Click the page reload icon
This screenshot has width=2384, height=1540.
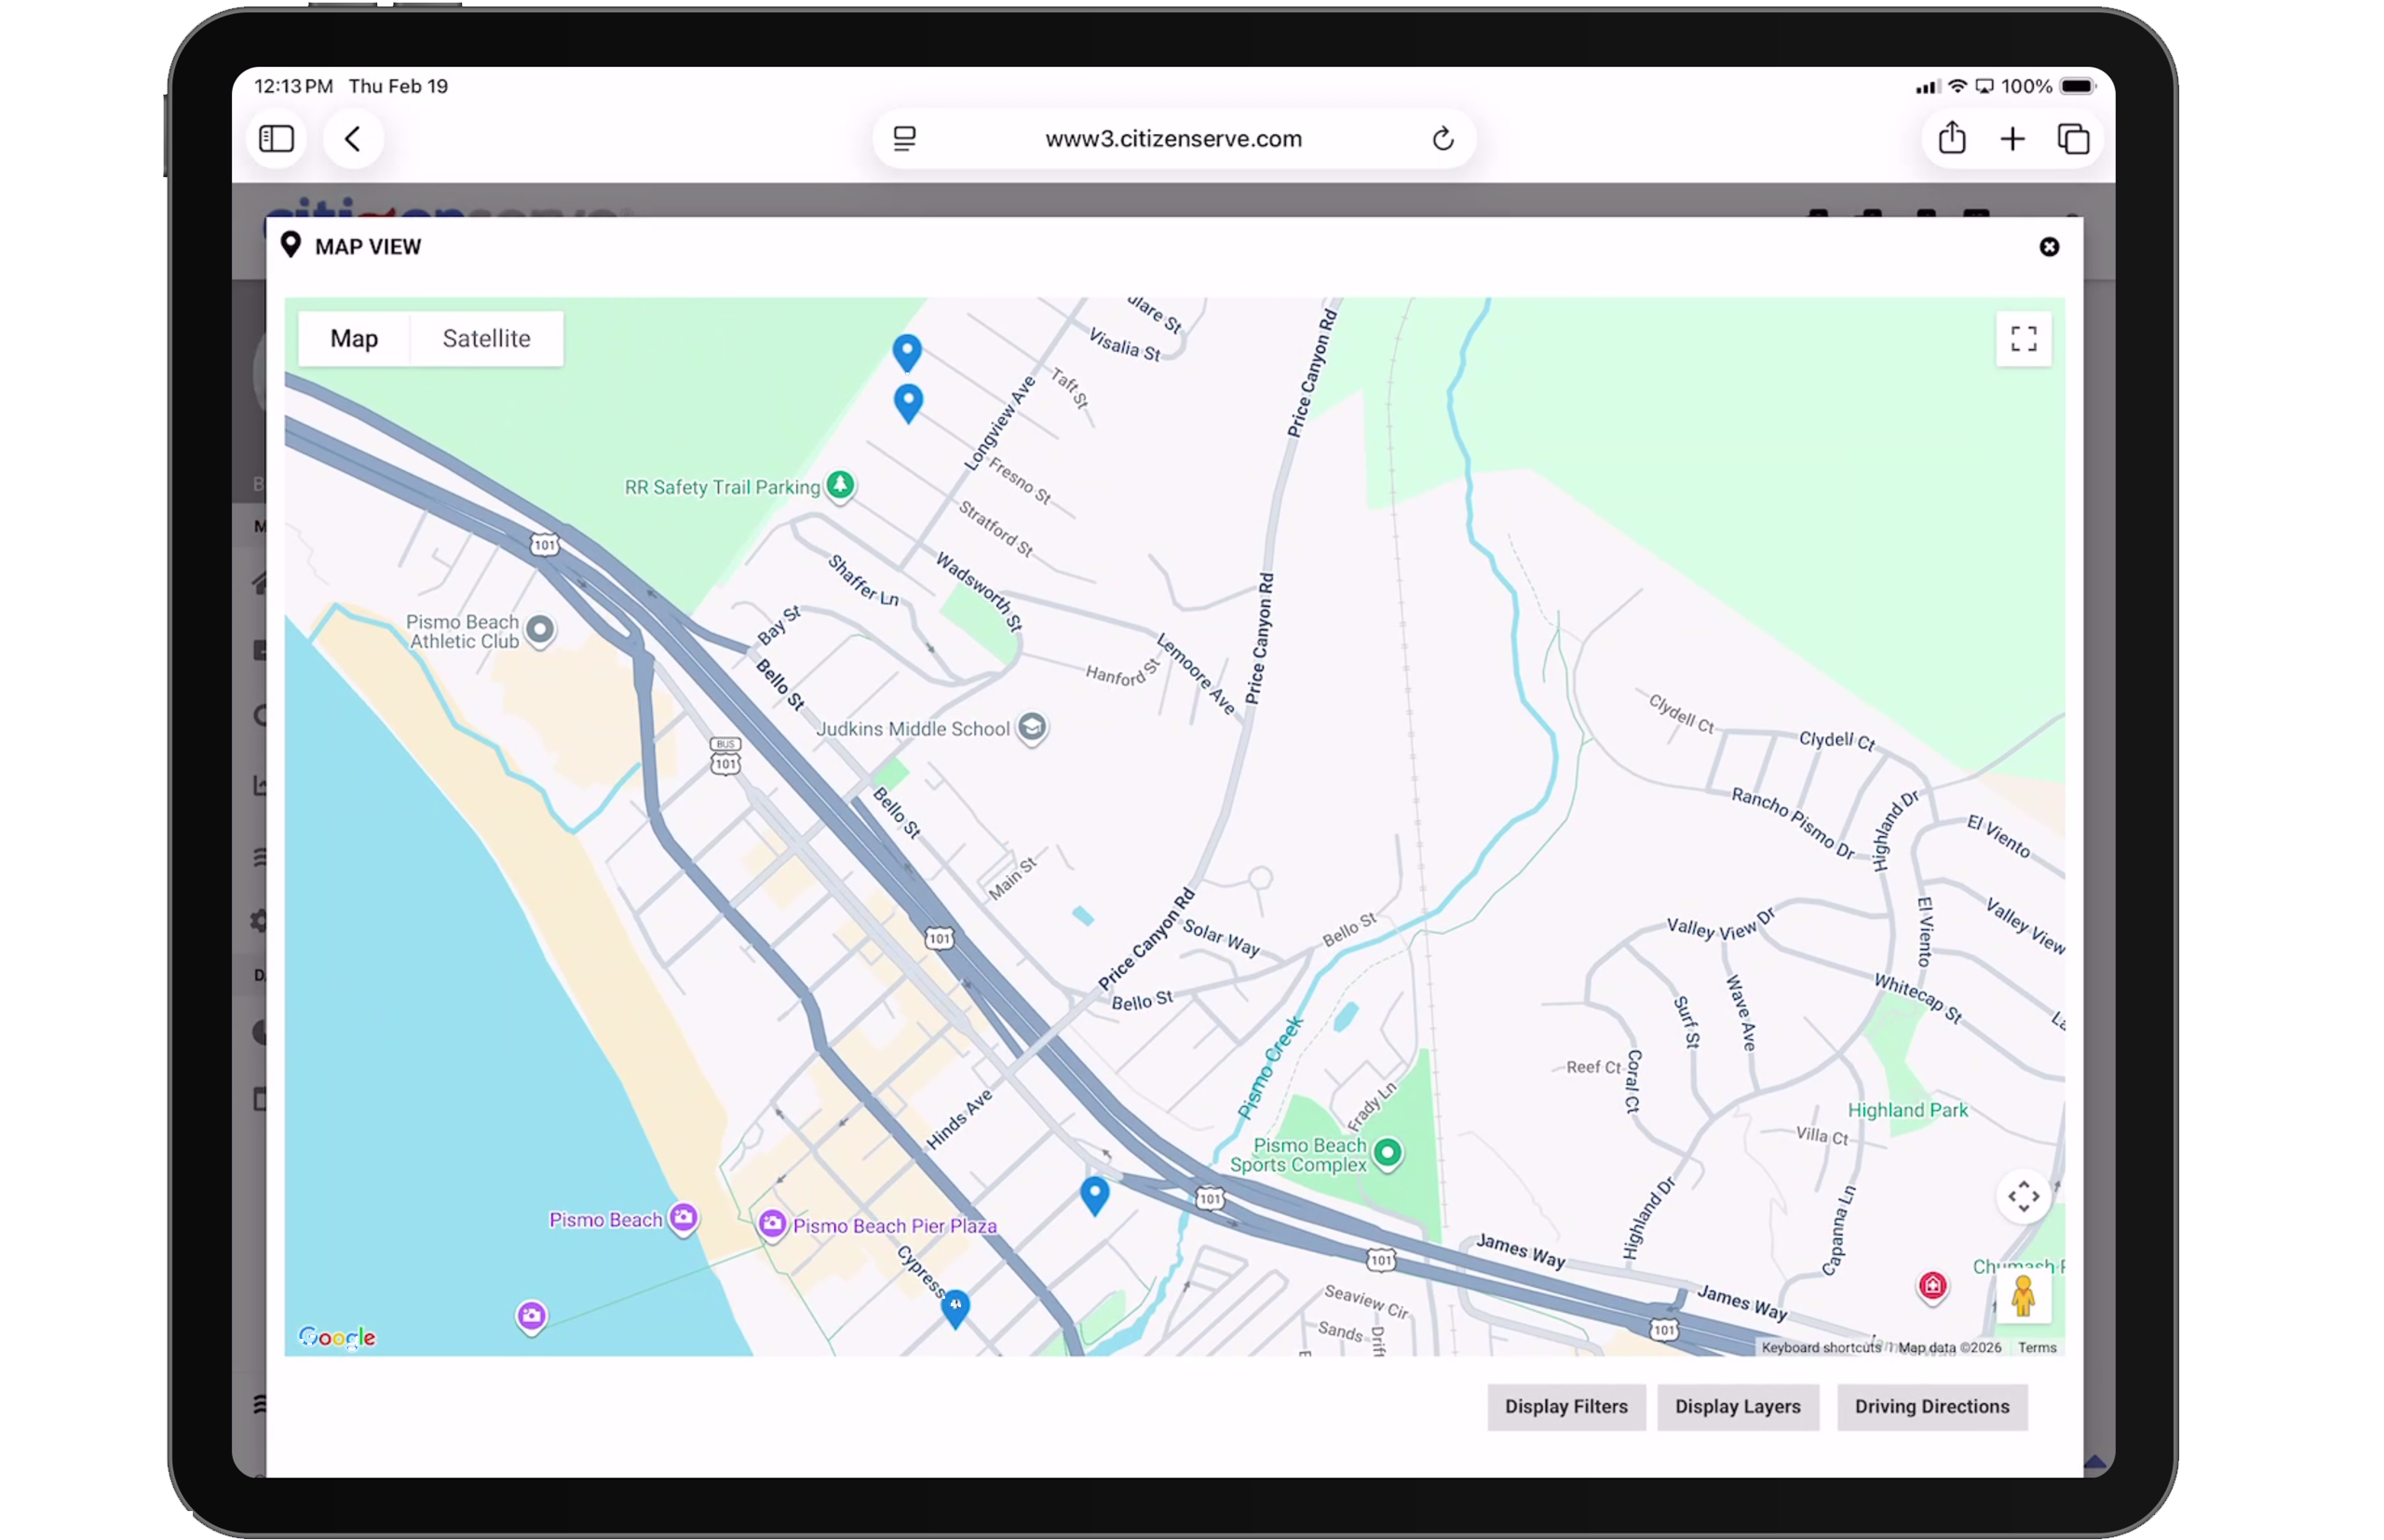pyautogui.click(x=1443, y=138)
